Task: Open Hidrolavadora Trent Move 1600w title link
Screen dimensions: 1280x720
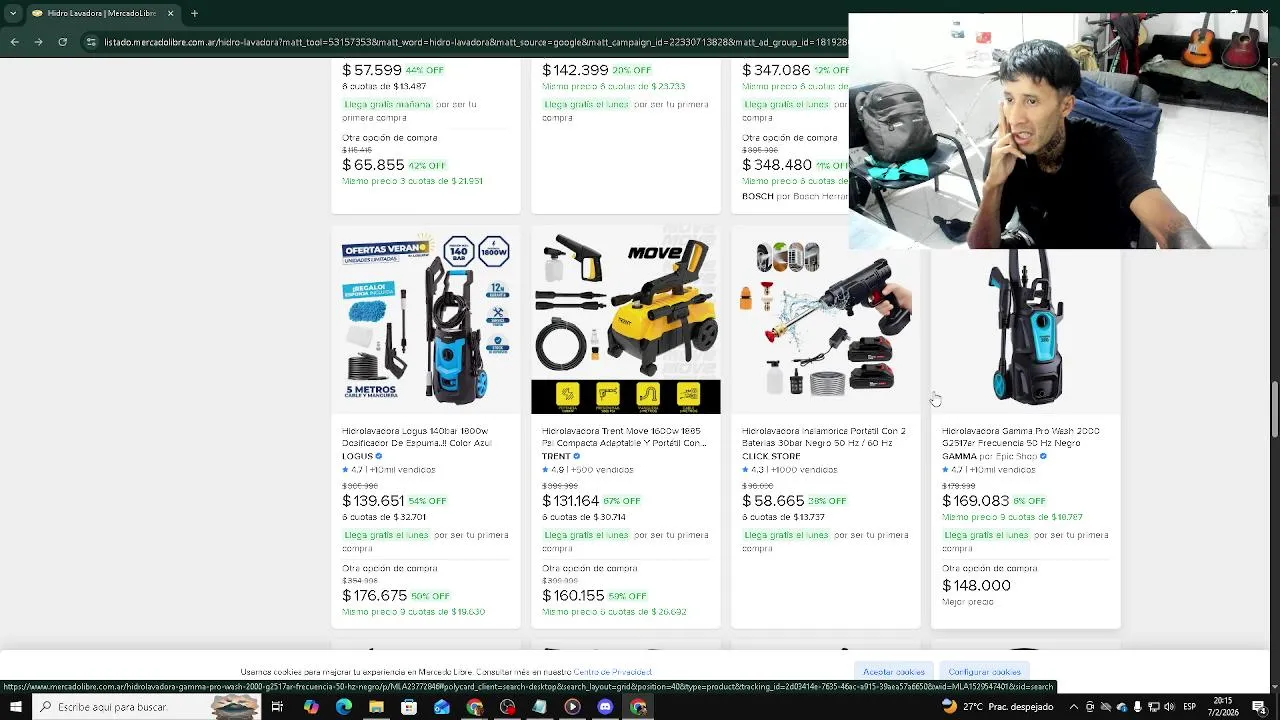Action: point(624,437)
